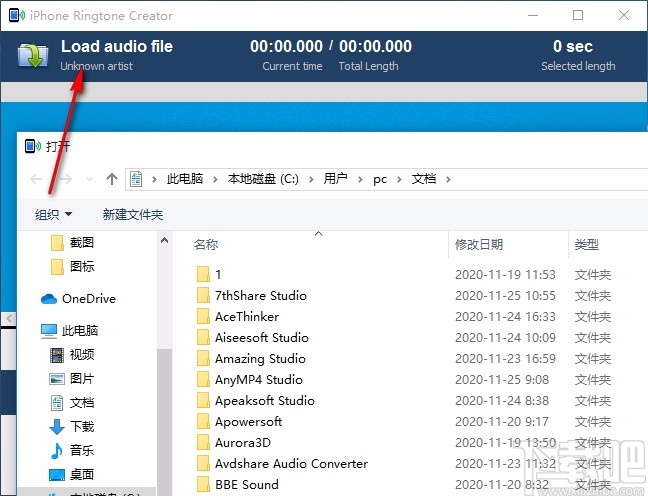Select 文档 in the address breadcrumb
The width and height of the screenshot is (648, 496).
point(424,179)
